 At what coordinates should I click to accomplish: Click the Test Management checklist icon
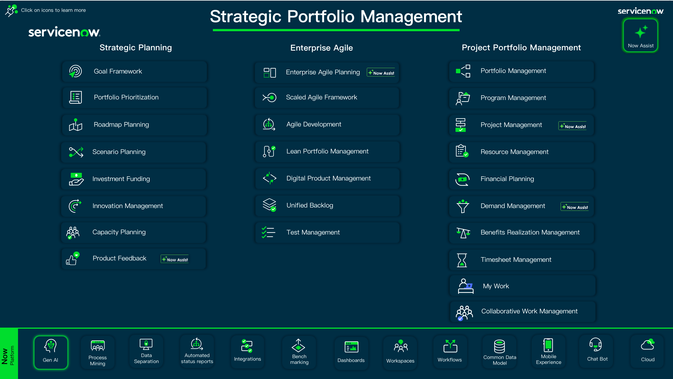pos(268,232)
